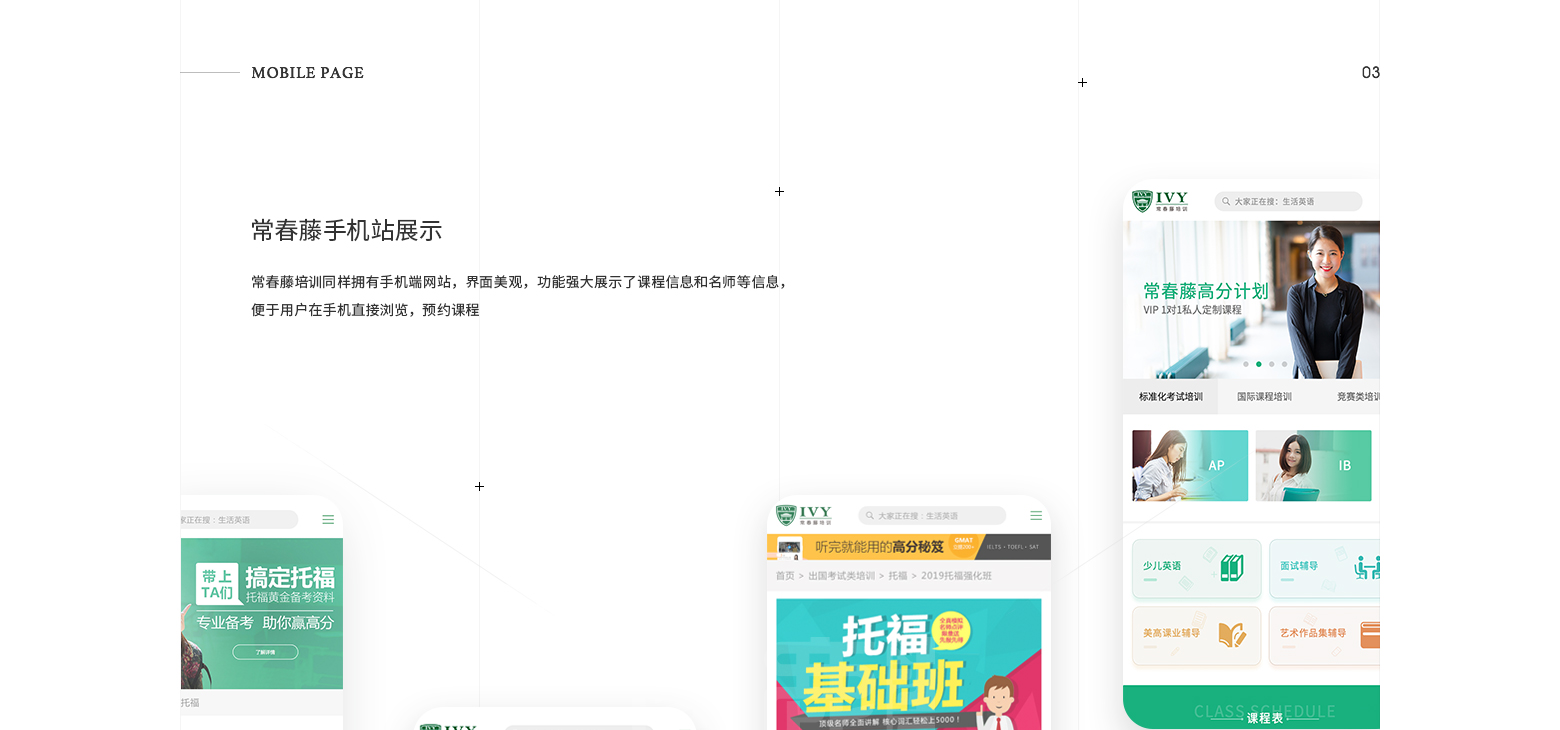
Task: Click the MOBILE PAGE section label
Action: click(x=308, y=73)
